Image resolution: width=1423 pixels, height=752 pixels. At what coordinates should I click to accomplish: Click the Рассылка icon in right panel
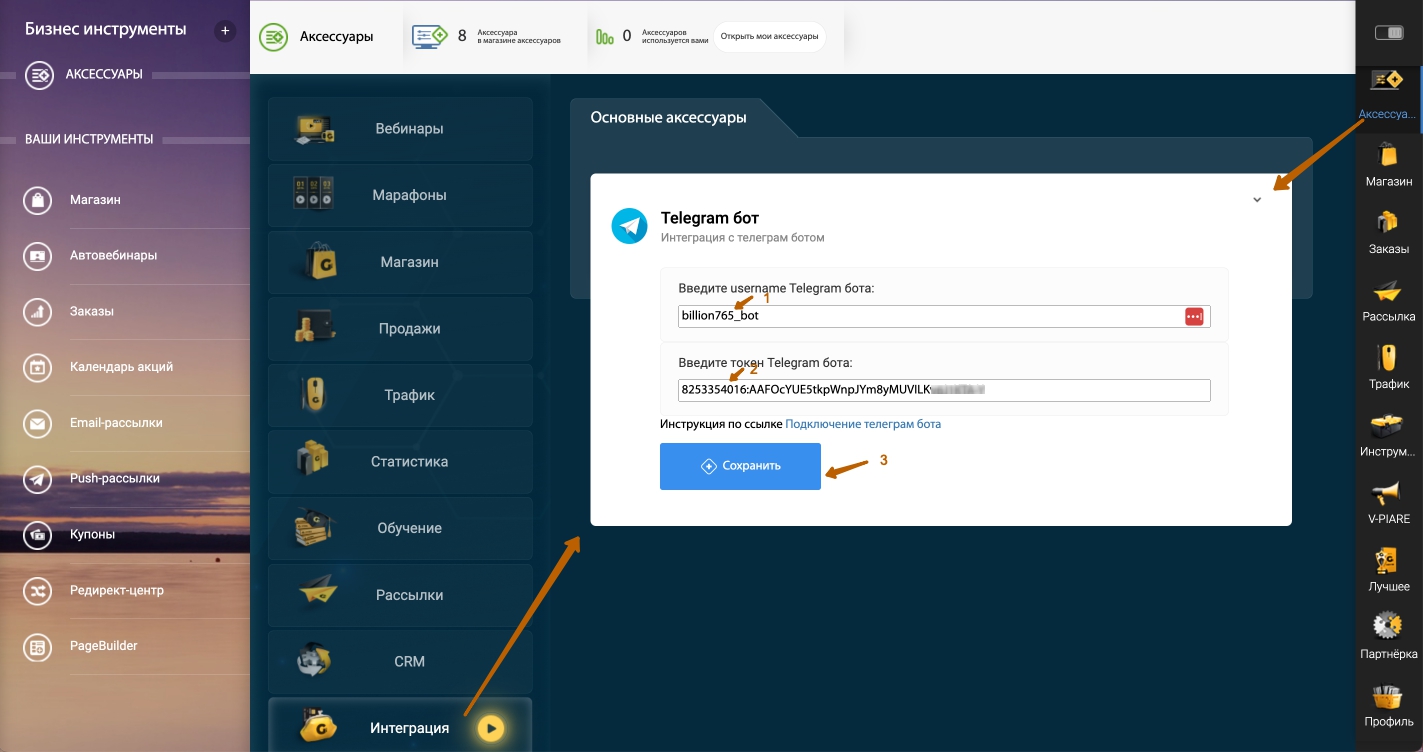point(1388,299)
